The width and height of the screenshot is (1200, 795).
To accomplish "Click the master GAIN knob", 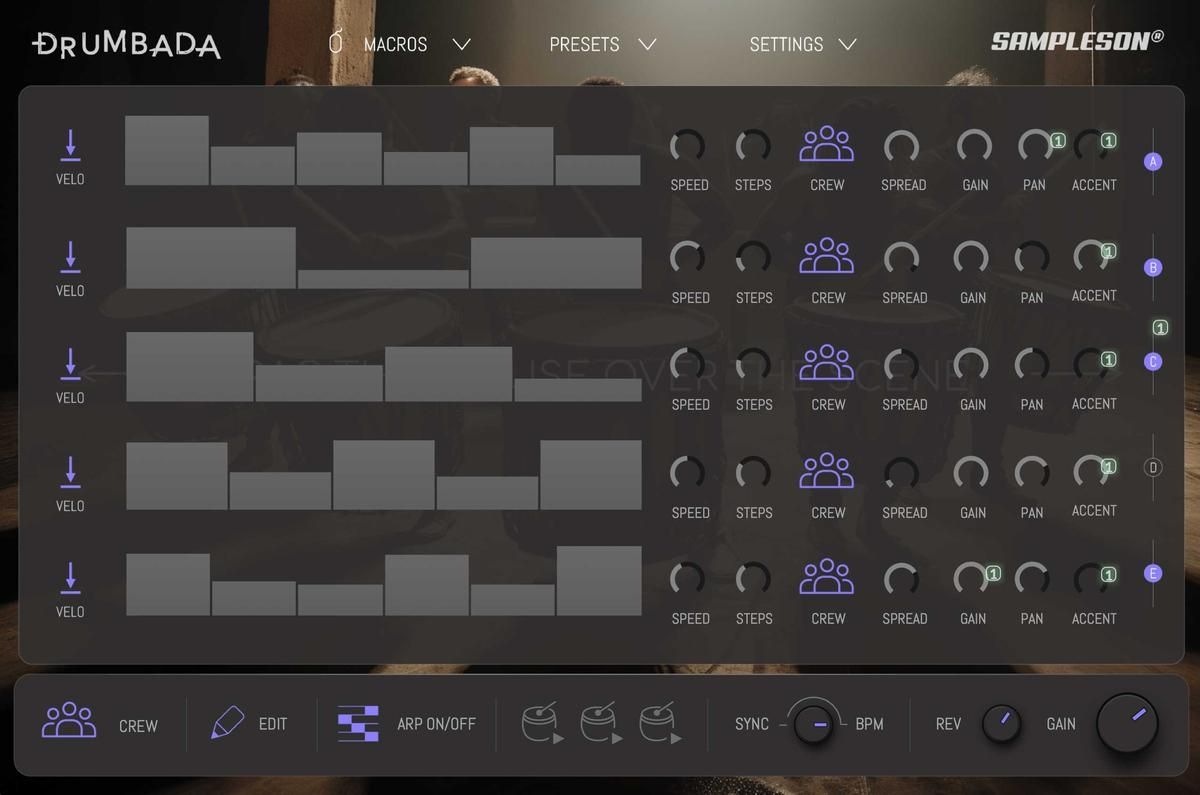I will tap(1127, 724).
